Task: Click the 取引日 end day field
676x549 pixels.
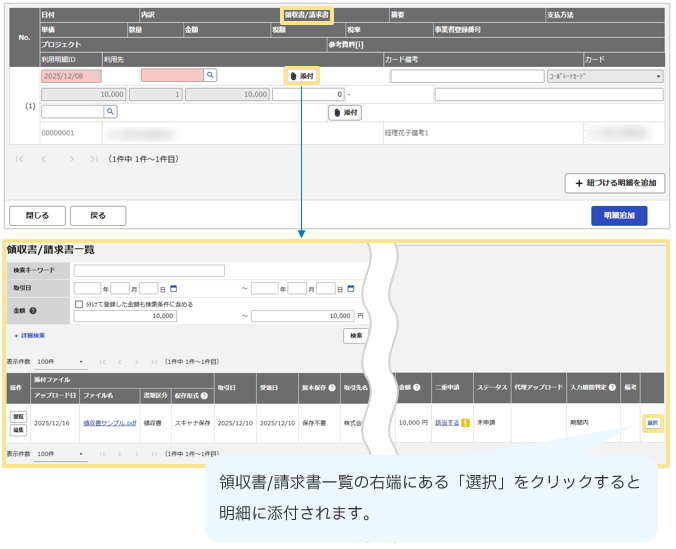Action: coord(326,288)
